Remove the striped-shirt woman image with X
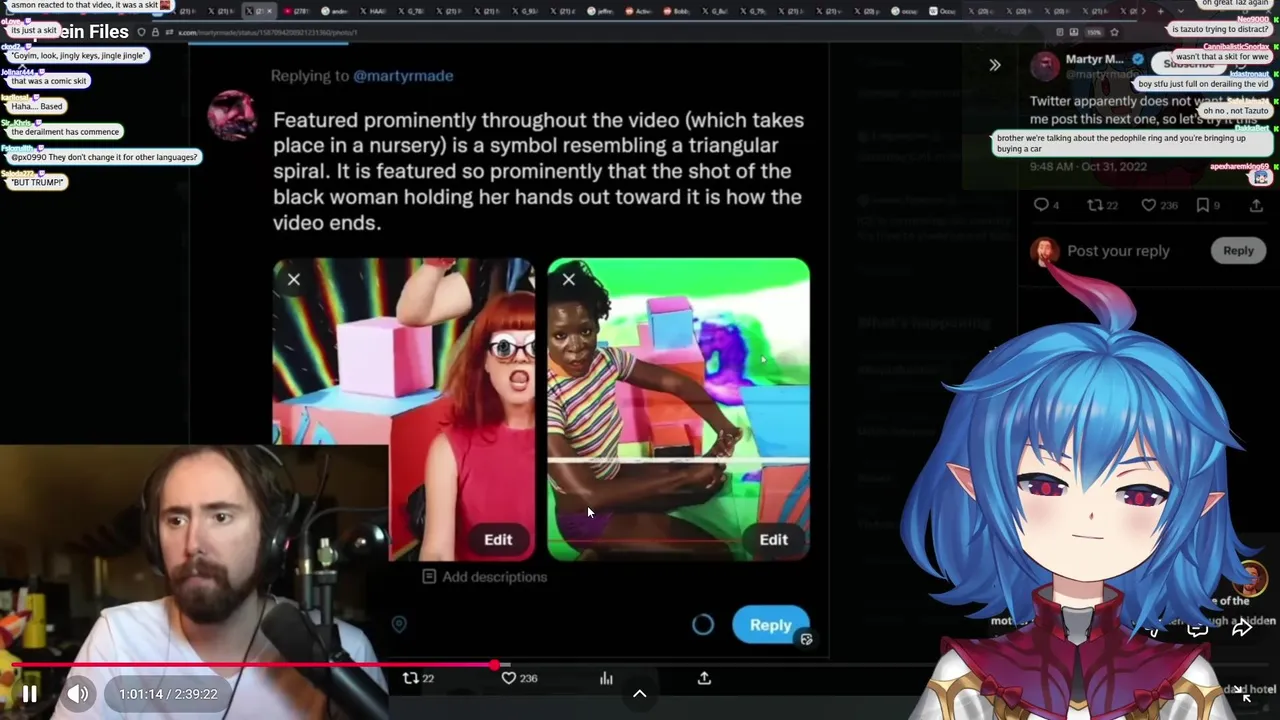The width and height of the screenshot is (1280, 720). pyautogui.click(x=569, y=280)
